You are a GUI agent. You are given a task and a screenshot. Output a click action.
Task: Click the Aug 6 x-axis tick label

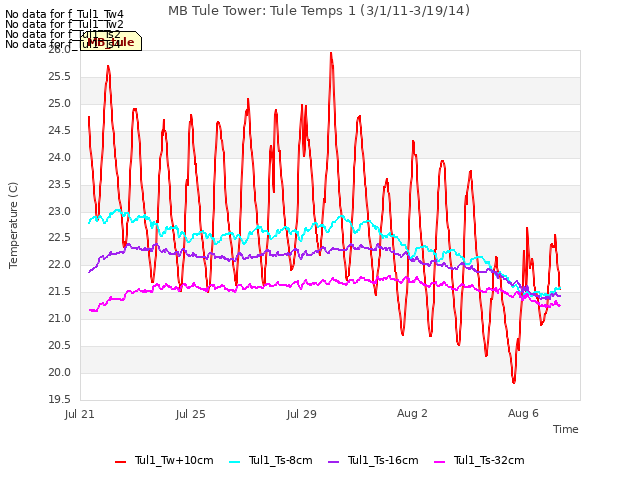(523, 413)
